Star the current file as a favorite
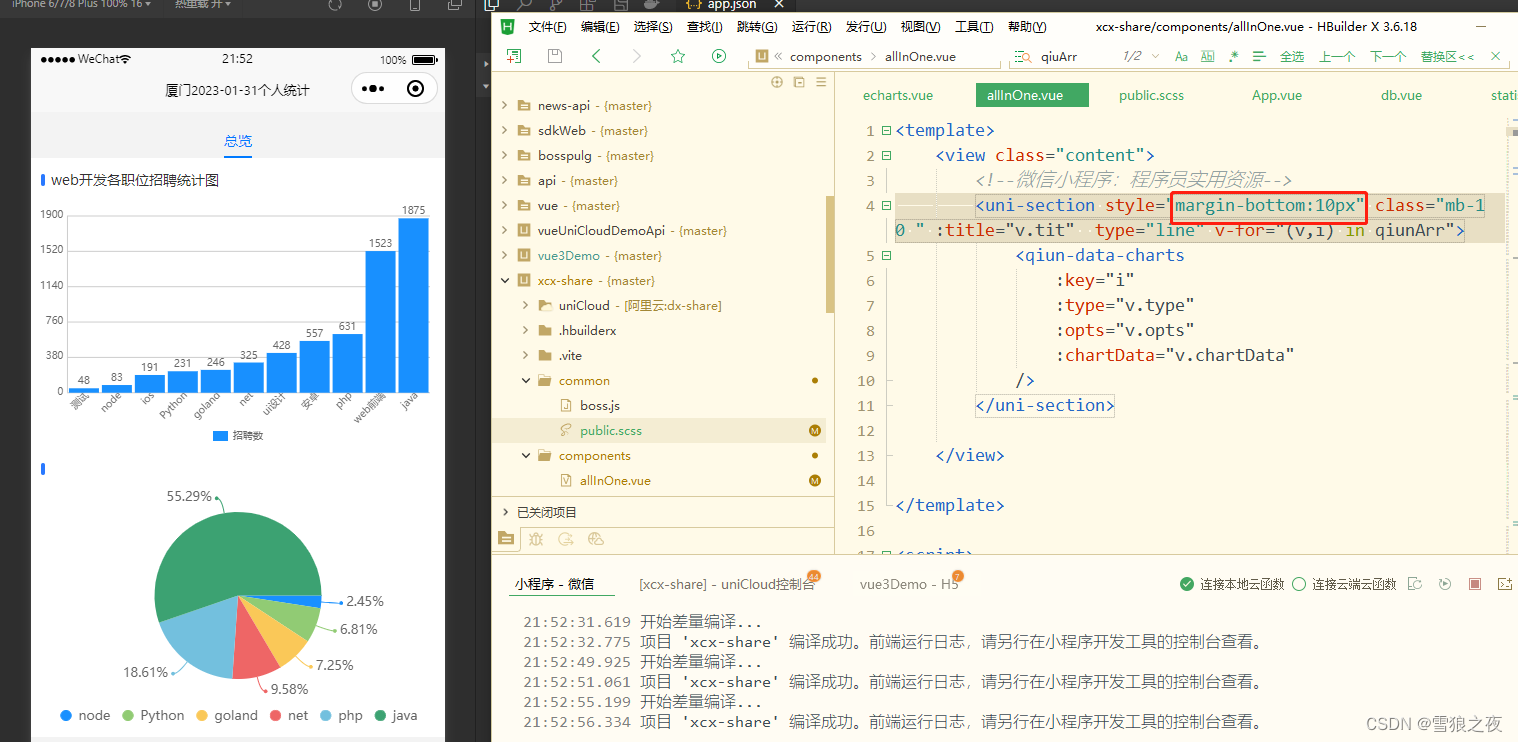 678,57
